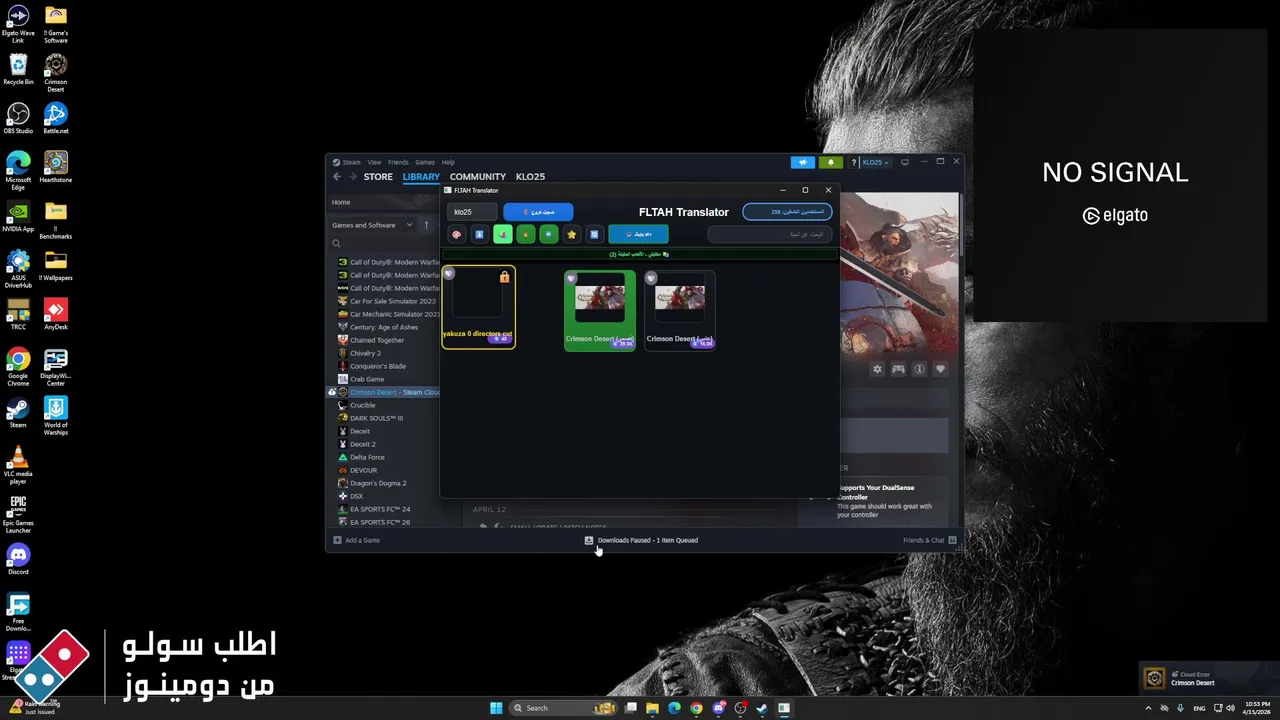Click the blue PayPal support button
Image resolution: width=1280 pixels, height=720 pixels.
pos(638,234)
